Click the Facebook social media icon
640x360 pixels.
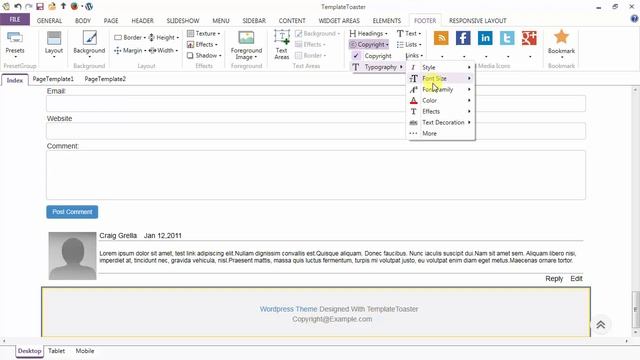[463, 38]
